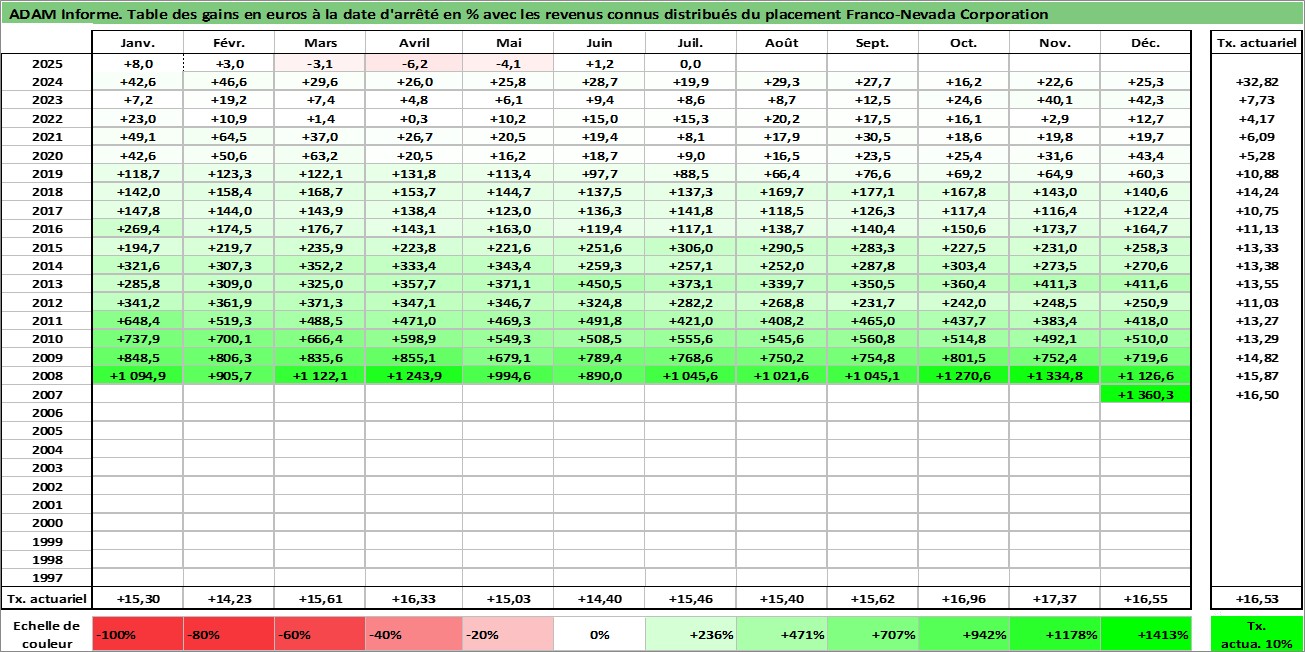This screenshot has width=1305, height=652.
Task: Click the 2016 Janv. cell +269,4
Action: [137, 229]
